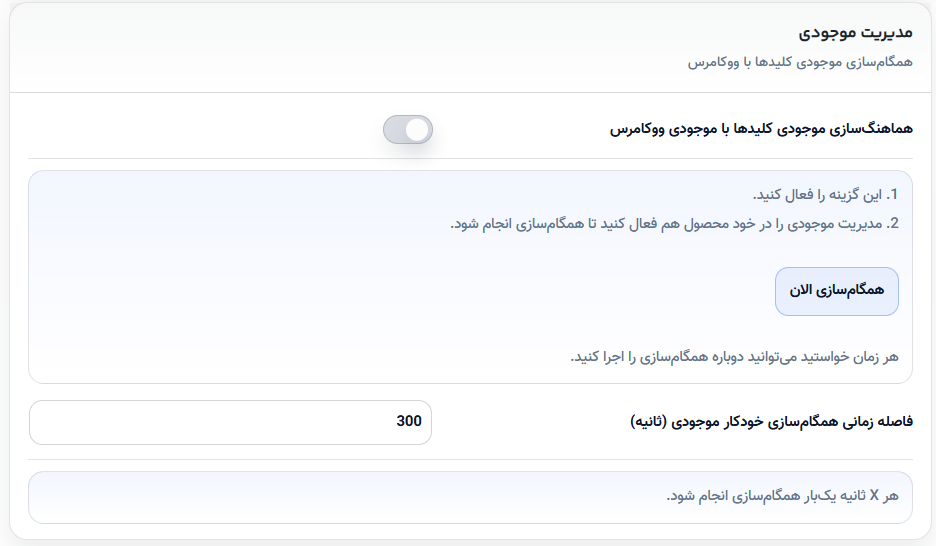Viewport: 936px width, 546px height.
Task: Click empty left area of the interval input
Action: coord(179,422)
